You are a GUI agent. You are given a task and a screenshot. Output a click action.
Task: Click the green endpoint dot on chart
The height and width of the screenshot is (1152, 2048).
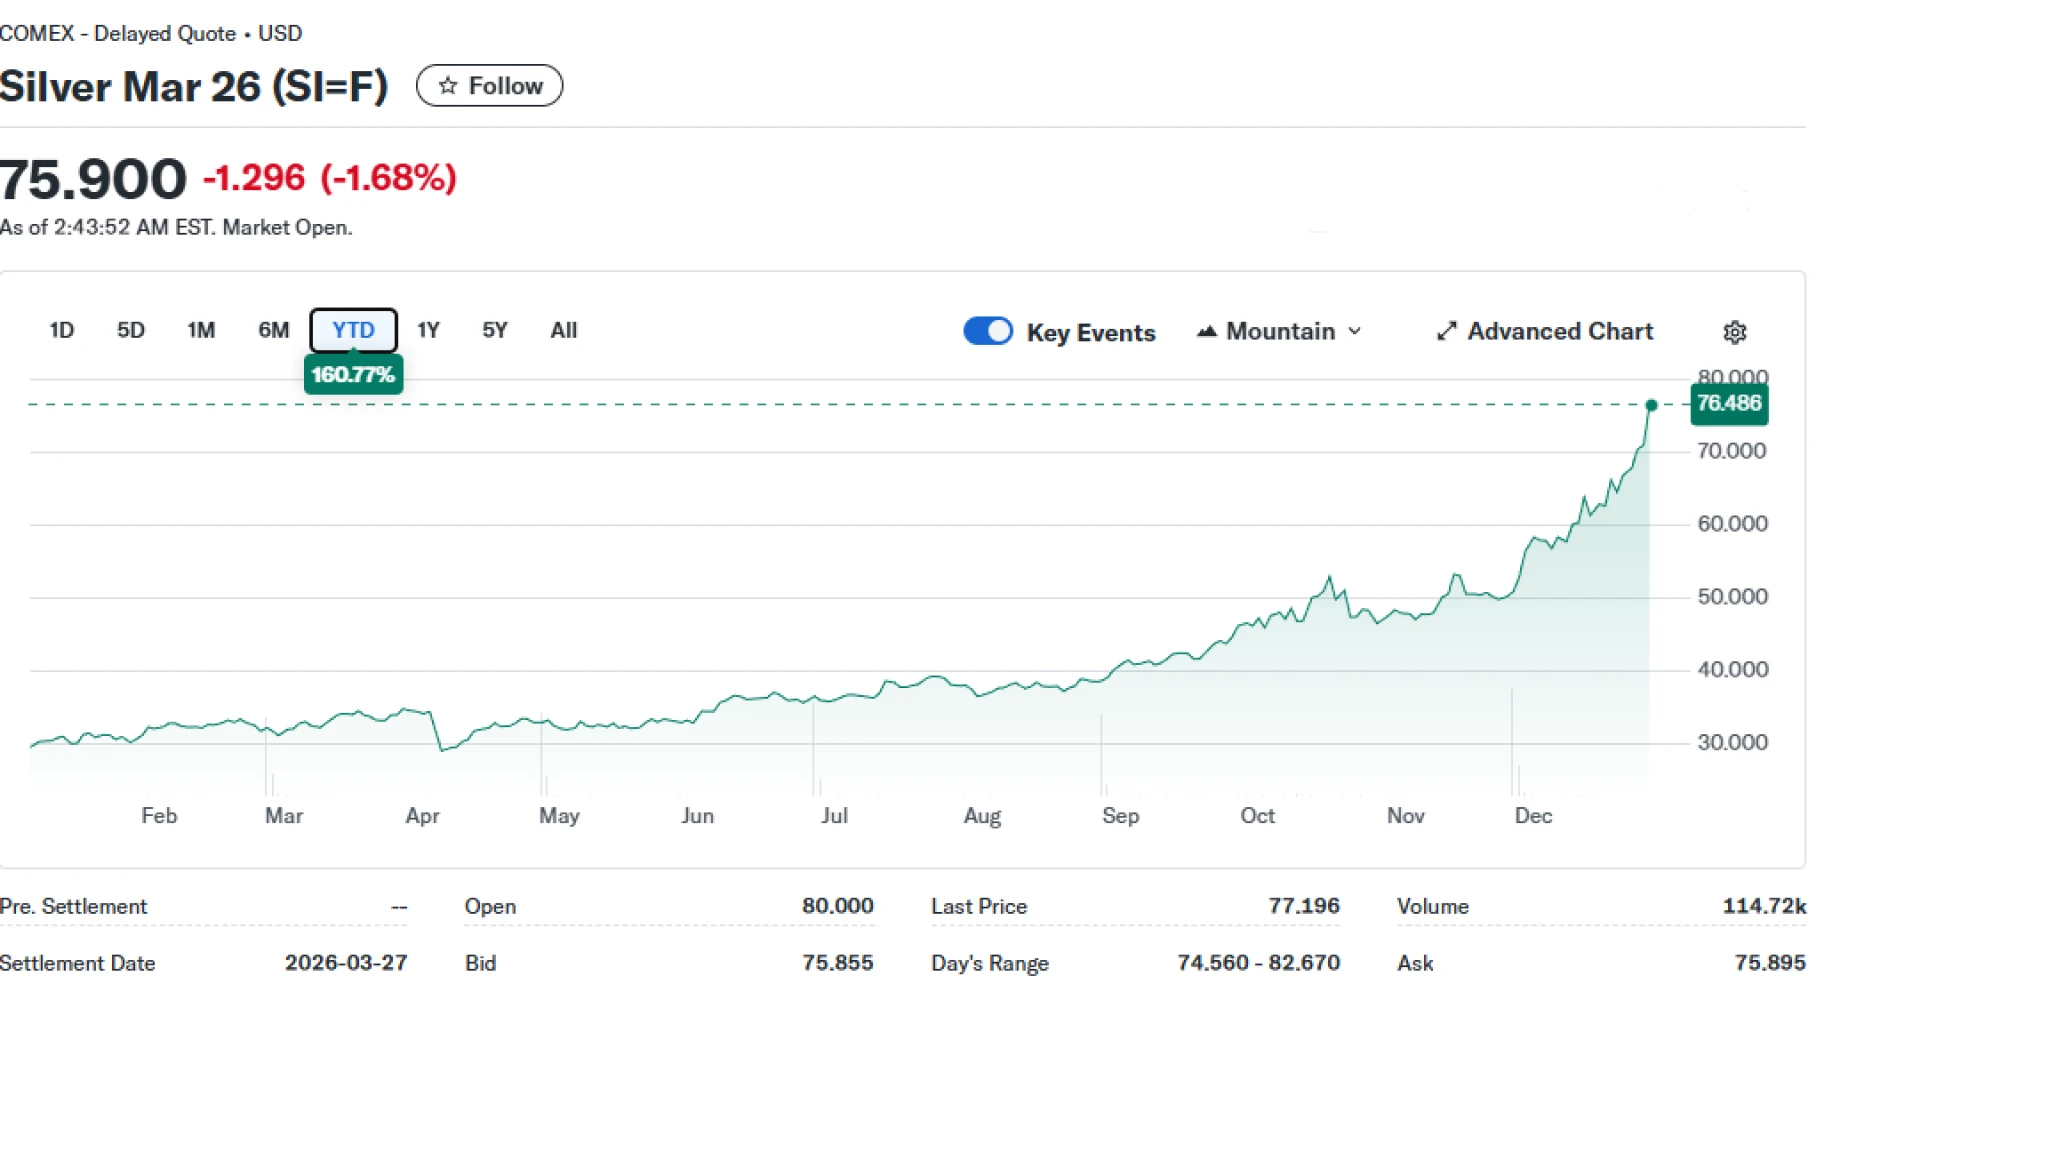(x=1651, y=405)
